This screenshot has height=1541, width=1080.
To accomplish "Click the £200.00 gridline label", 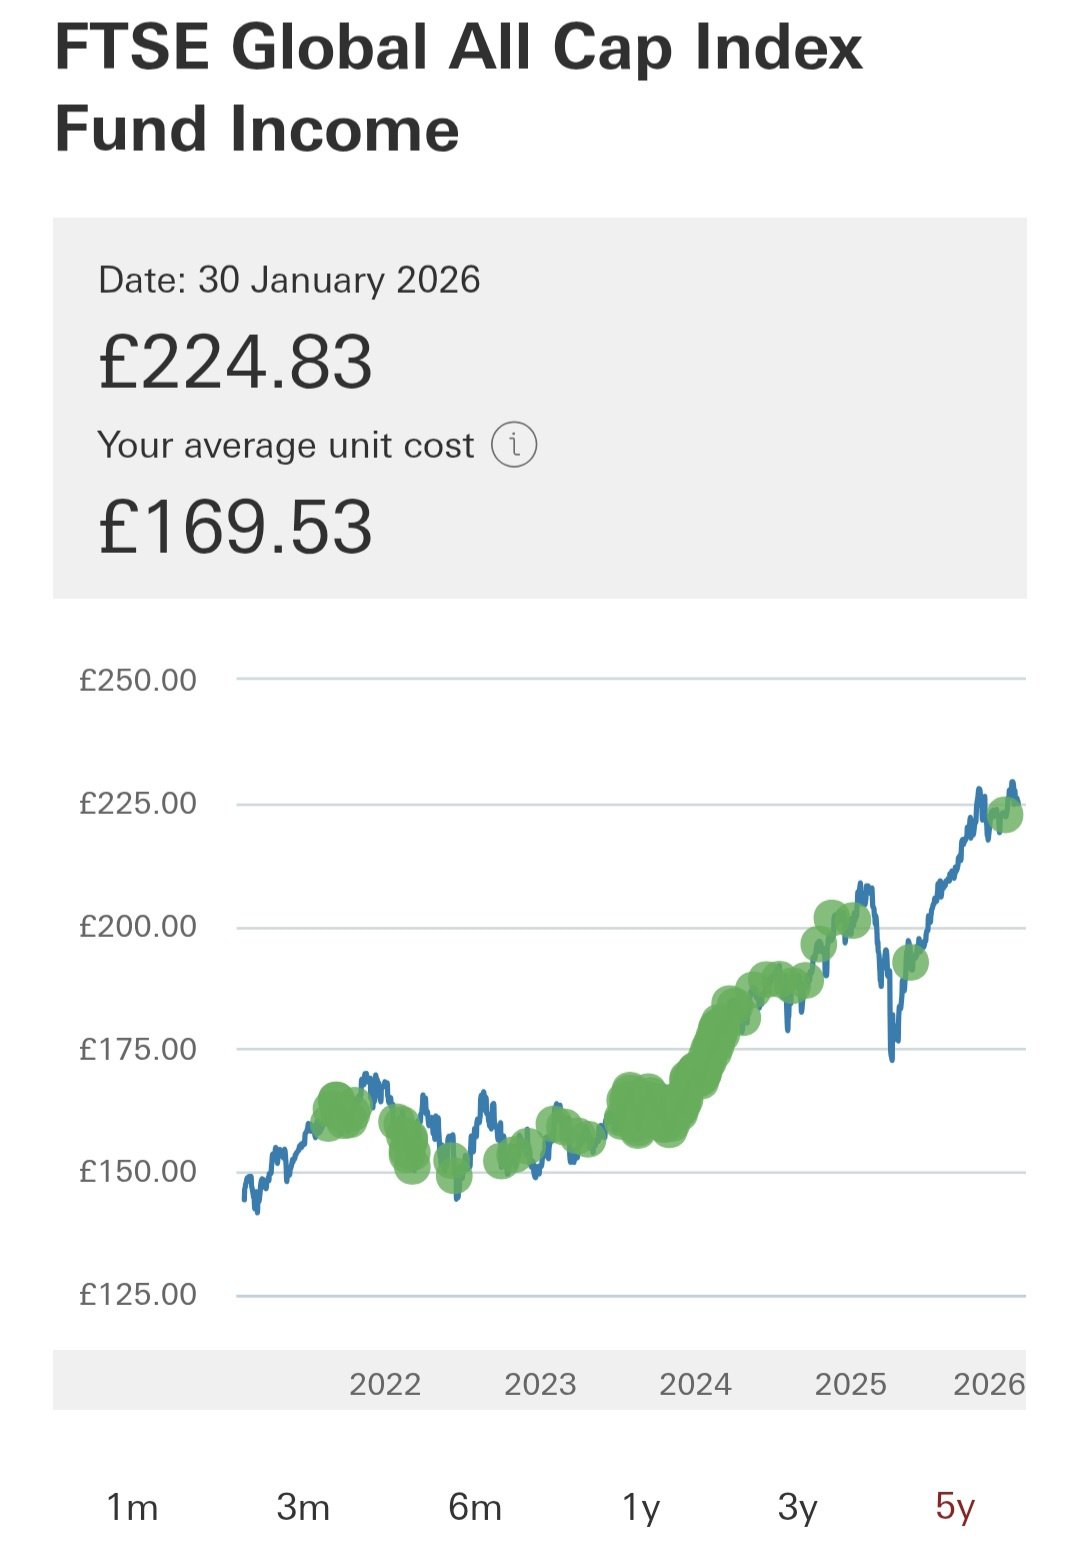I will pos(138,926).
